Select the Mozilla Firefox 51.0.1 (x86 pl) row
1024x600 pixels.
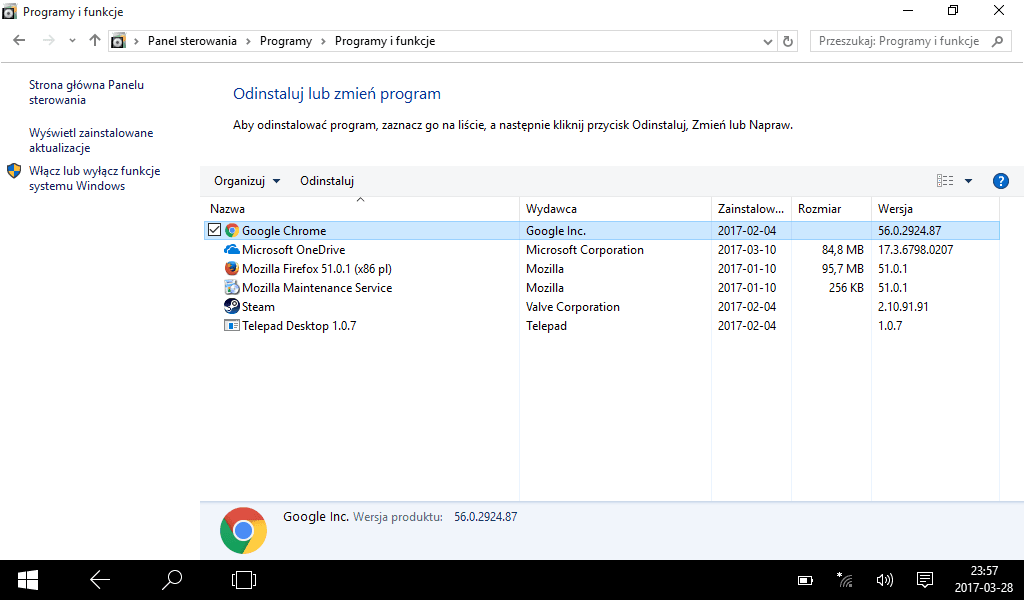click(601, 268)
